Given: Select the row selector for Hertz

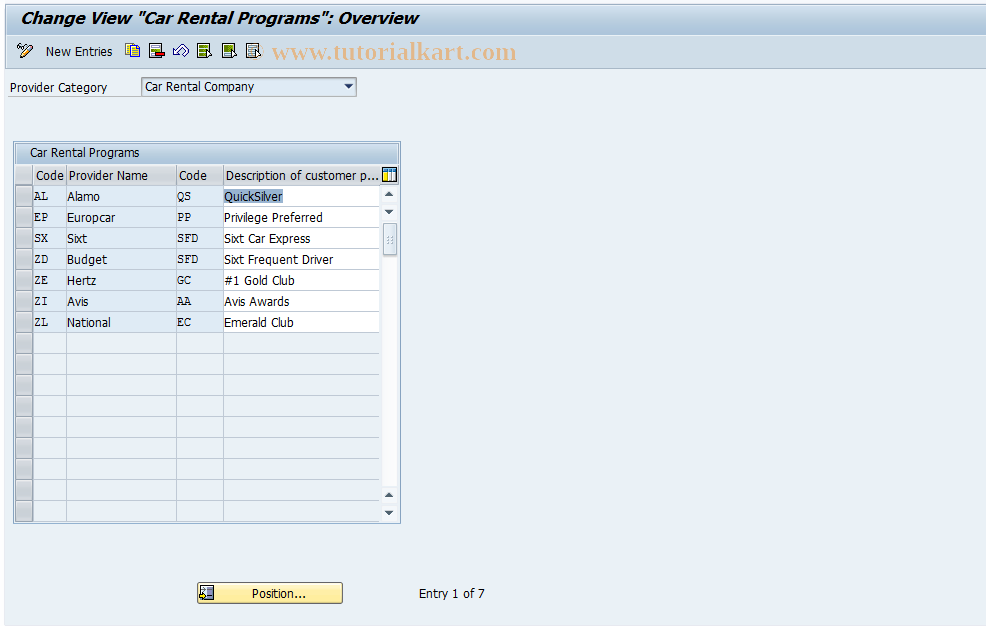Looking at the screenshot, I should click(x=24, y=280).
